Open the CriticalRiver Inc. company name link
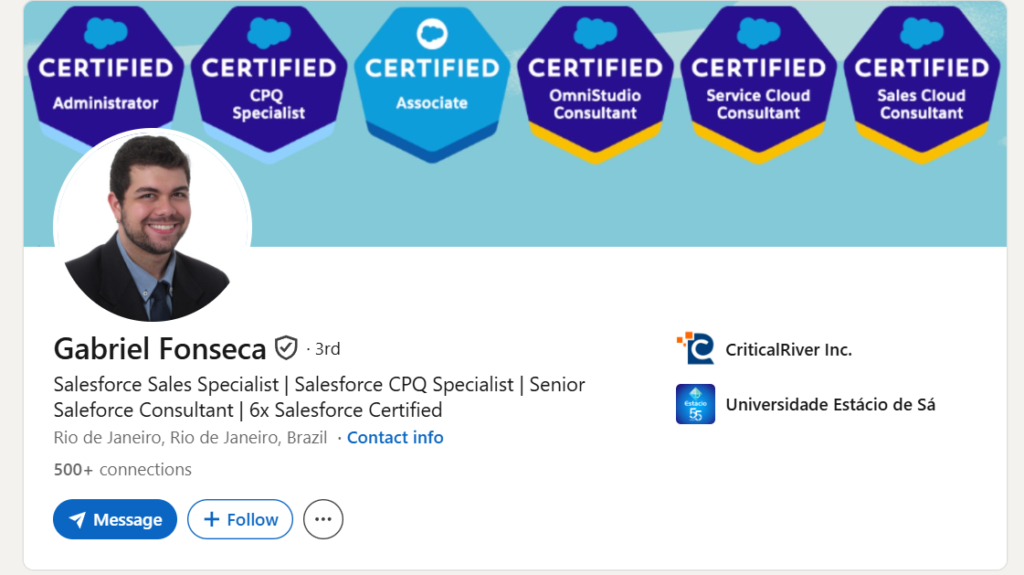 coord(789,349)
